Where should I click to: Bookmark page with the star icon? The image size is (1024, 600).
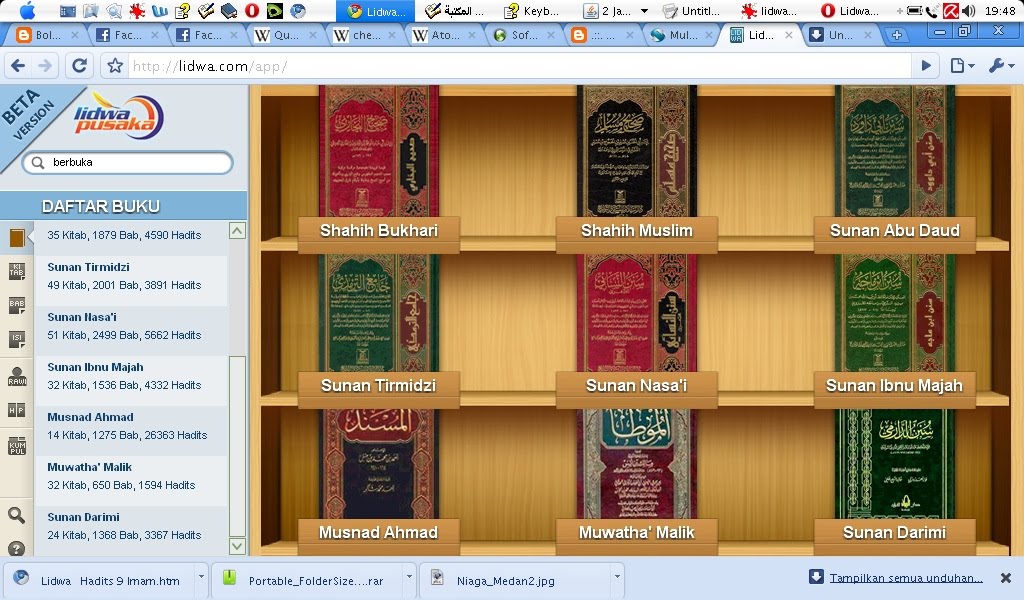coord(115,66)
